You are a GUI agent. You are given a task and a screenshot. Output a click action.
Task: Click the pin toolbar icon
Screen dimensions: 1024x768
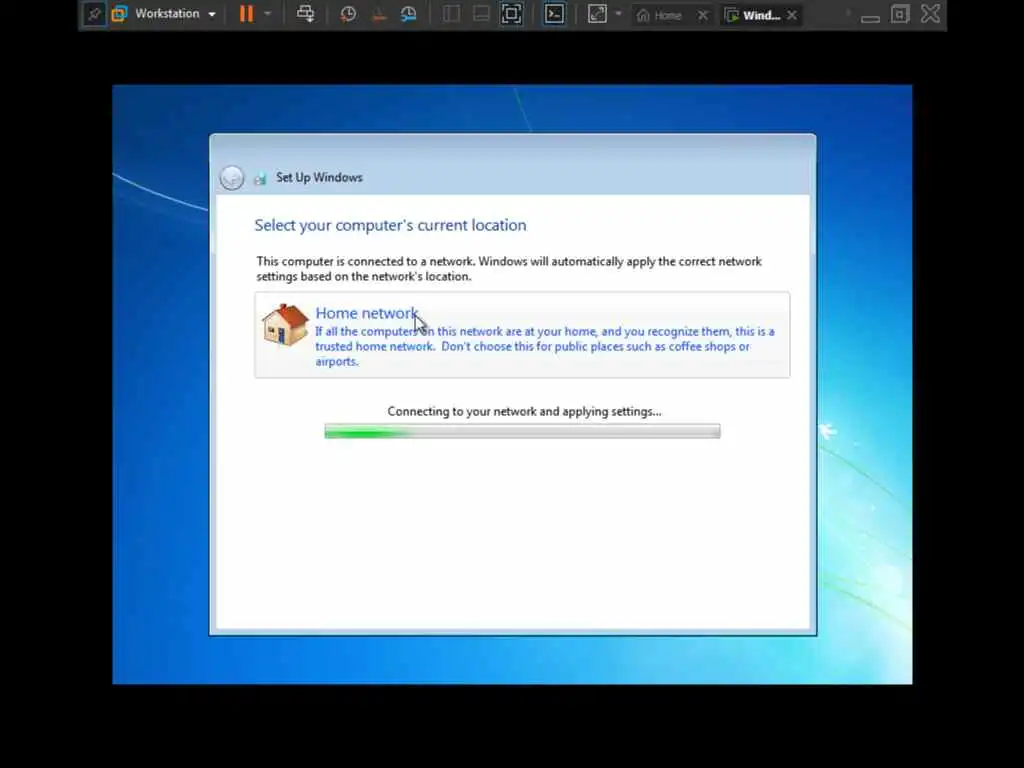[93, 14]
